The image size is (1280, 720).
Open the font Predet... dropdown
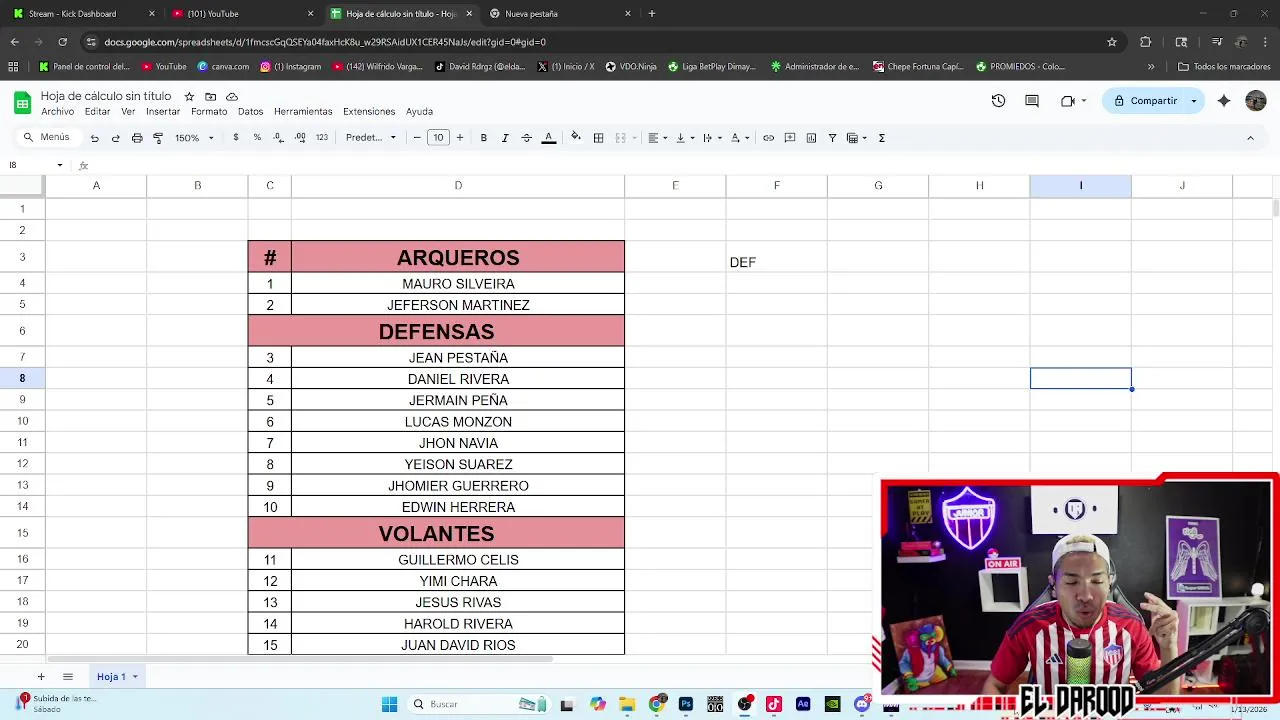[371, 138]
